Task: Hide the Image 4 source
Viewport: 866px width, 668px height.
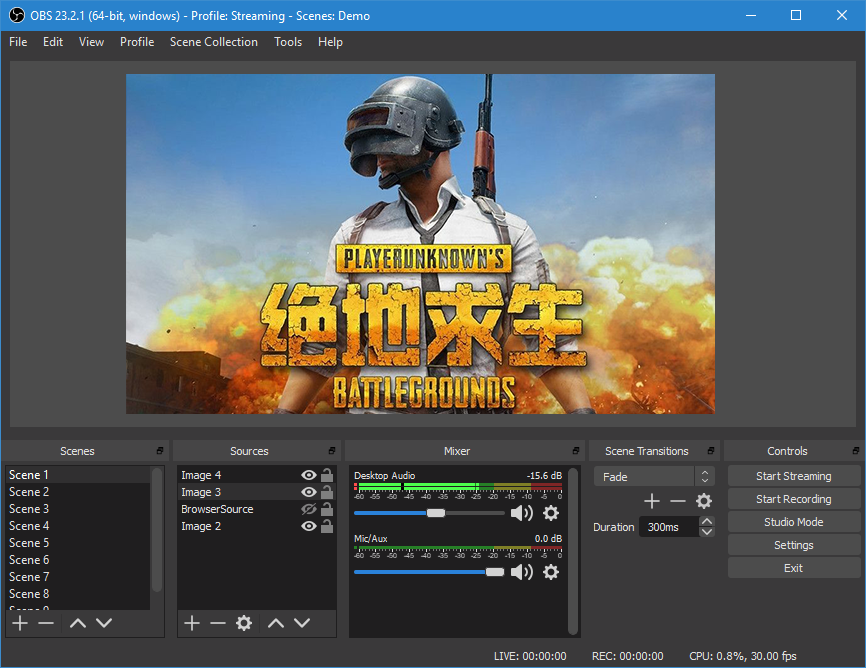Action: coord(309,475)
